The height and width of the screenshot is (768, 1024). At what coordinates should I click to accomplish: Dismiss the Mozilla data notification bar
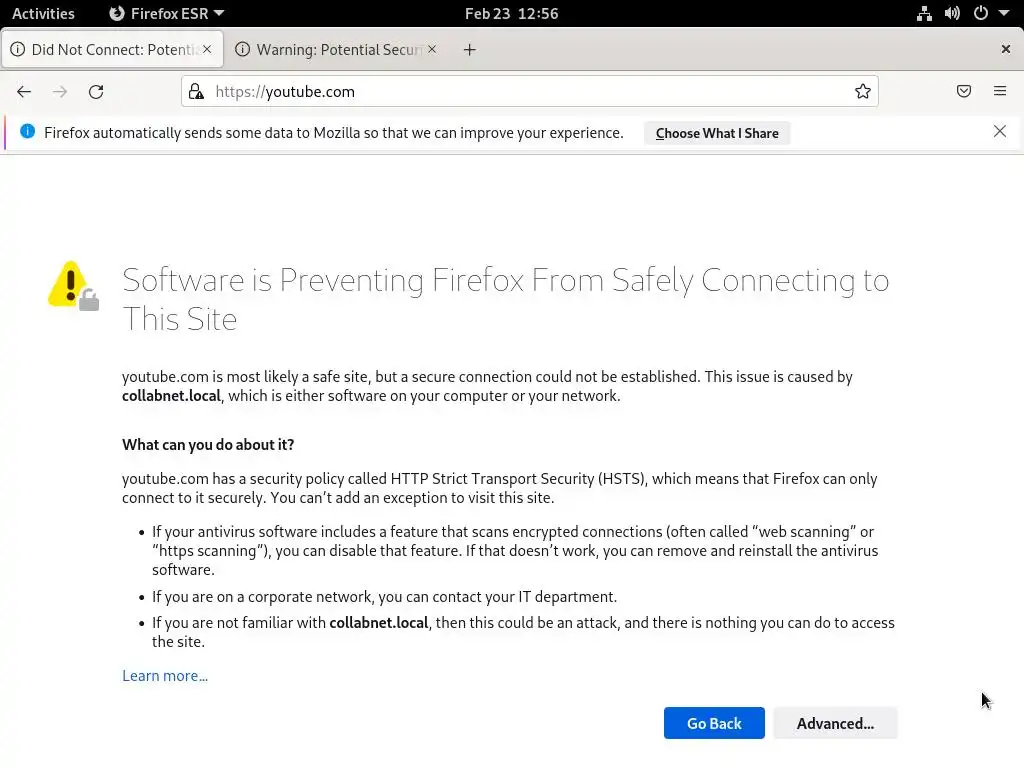click(1000, 131)
